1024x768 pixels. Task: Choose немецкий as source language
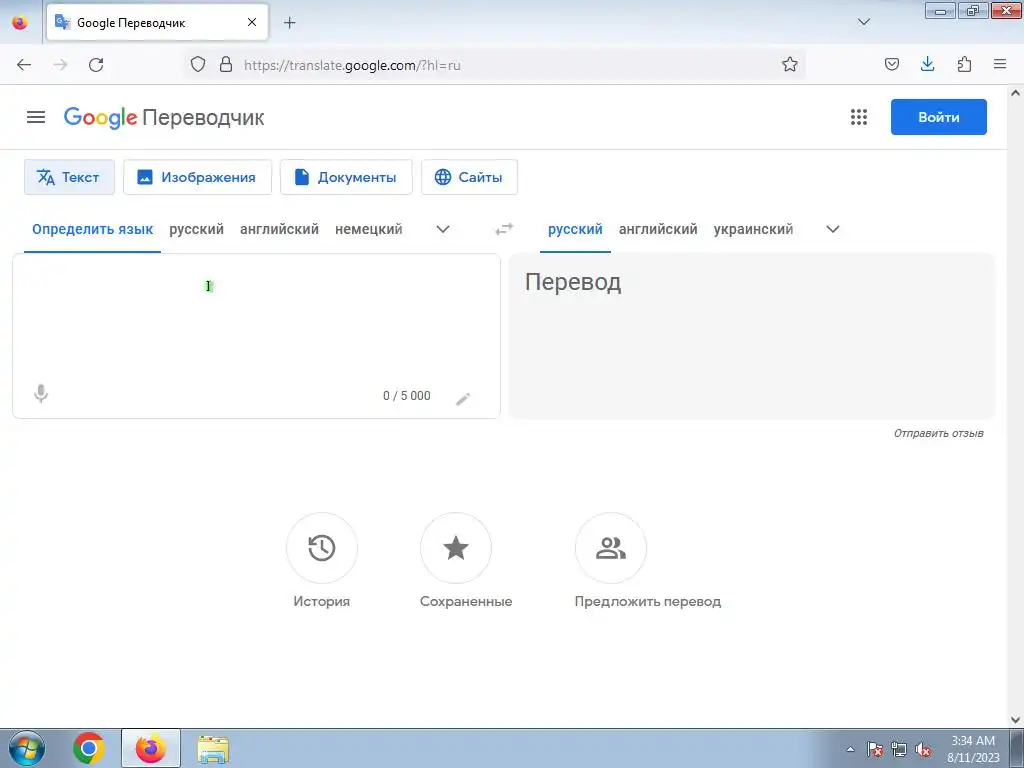tap(368, 229)
